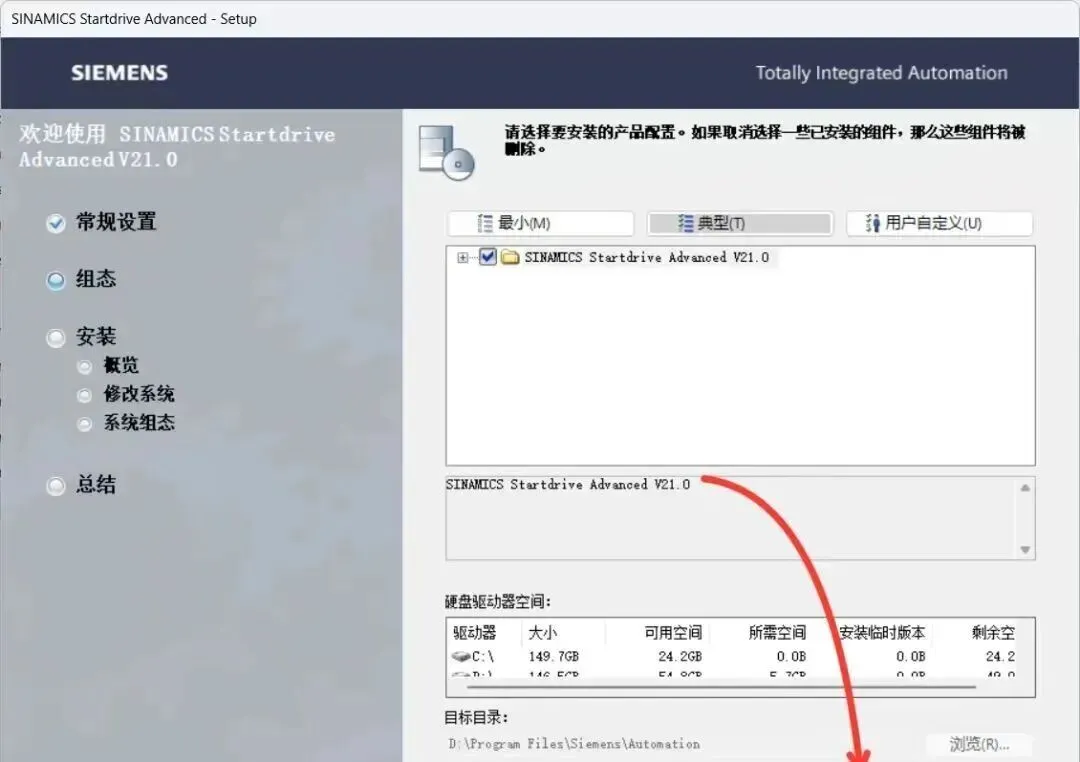Image resolution: width=1080 pixels, height=762 pixels.
Task: Click the 目标目录 label
Action: (x=476, y=717)
